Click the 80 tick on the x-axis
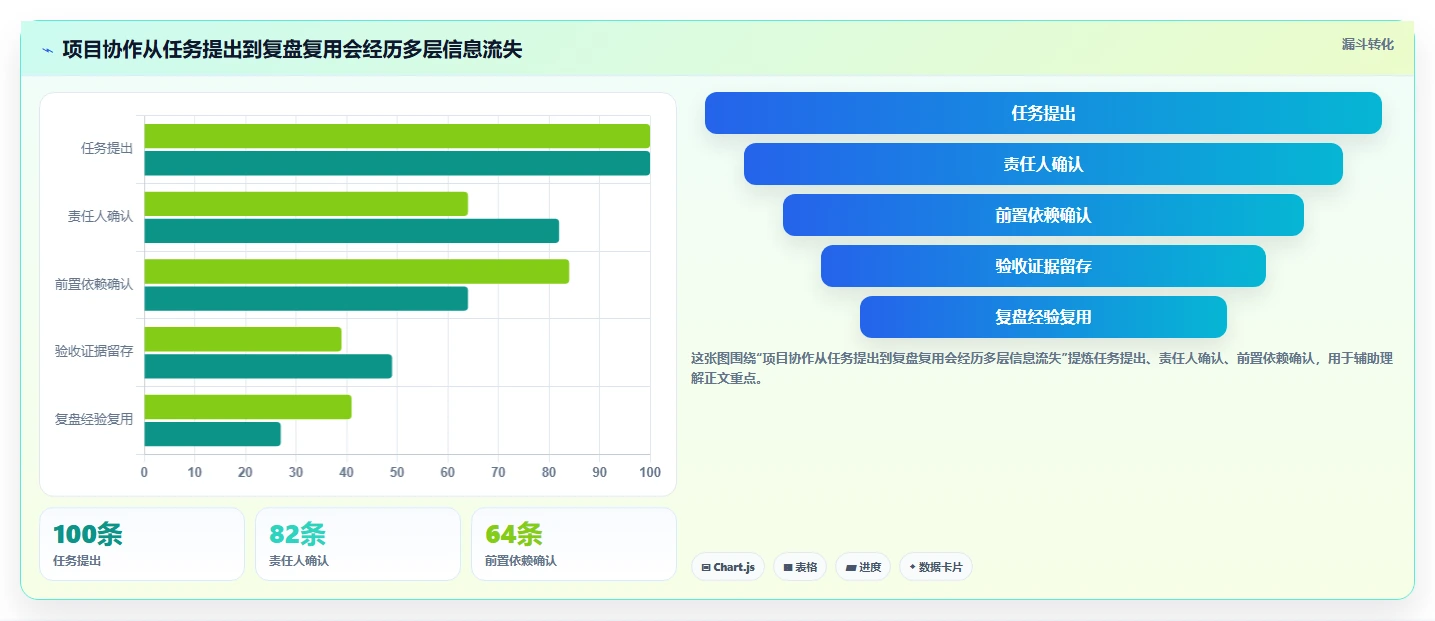Viewport: 1435px width, 621px height. pyautogui.click(x=549, y=472)
